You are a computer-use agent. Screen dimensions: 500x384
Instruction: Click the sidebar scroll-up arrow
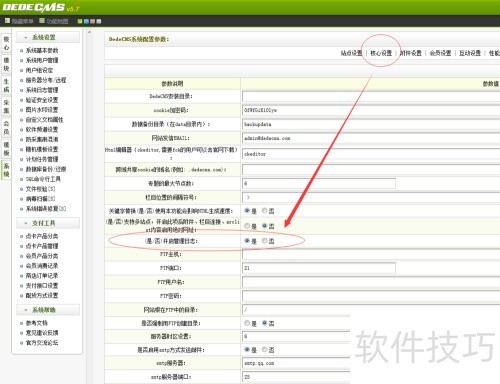point(89,32)
